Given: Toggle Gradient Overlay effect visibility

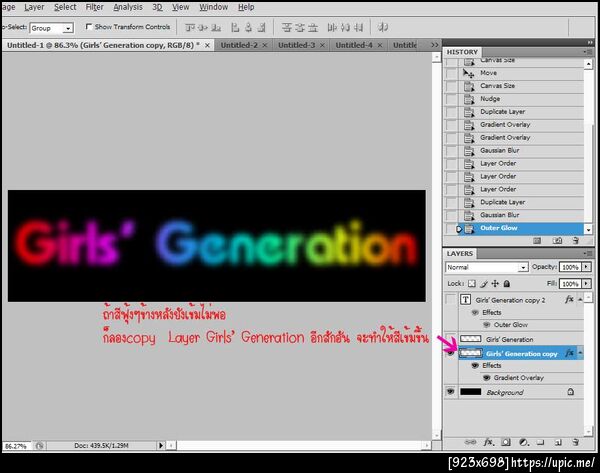Looking at the screenshot, I should 487,378.
